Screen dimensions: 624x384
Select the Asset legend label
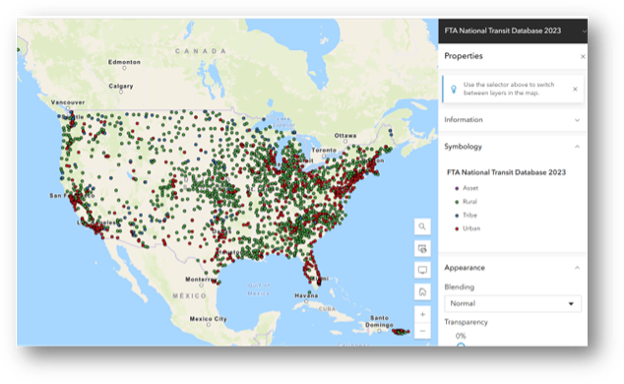[470, 188]
